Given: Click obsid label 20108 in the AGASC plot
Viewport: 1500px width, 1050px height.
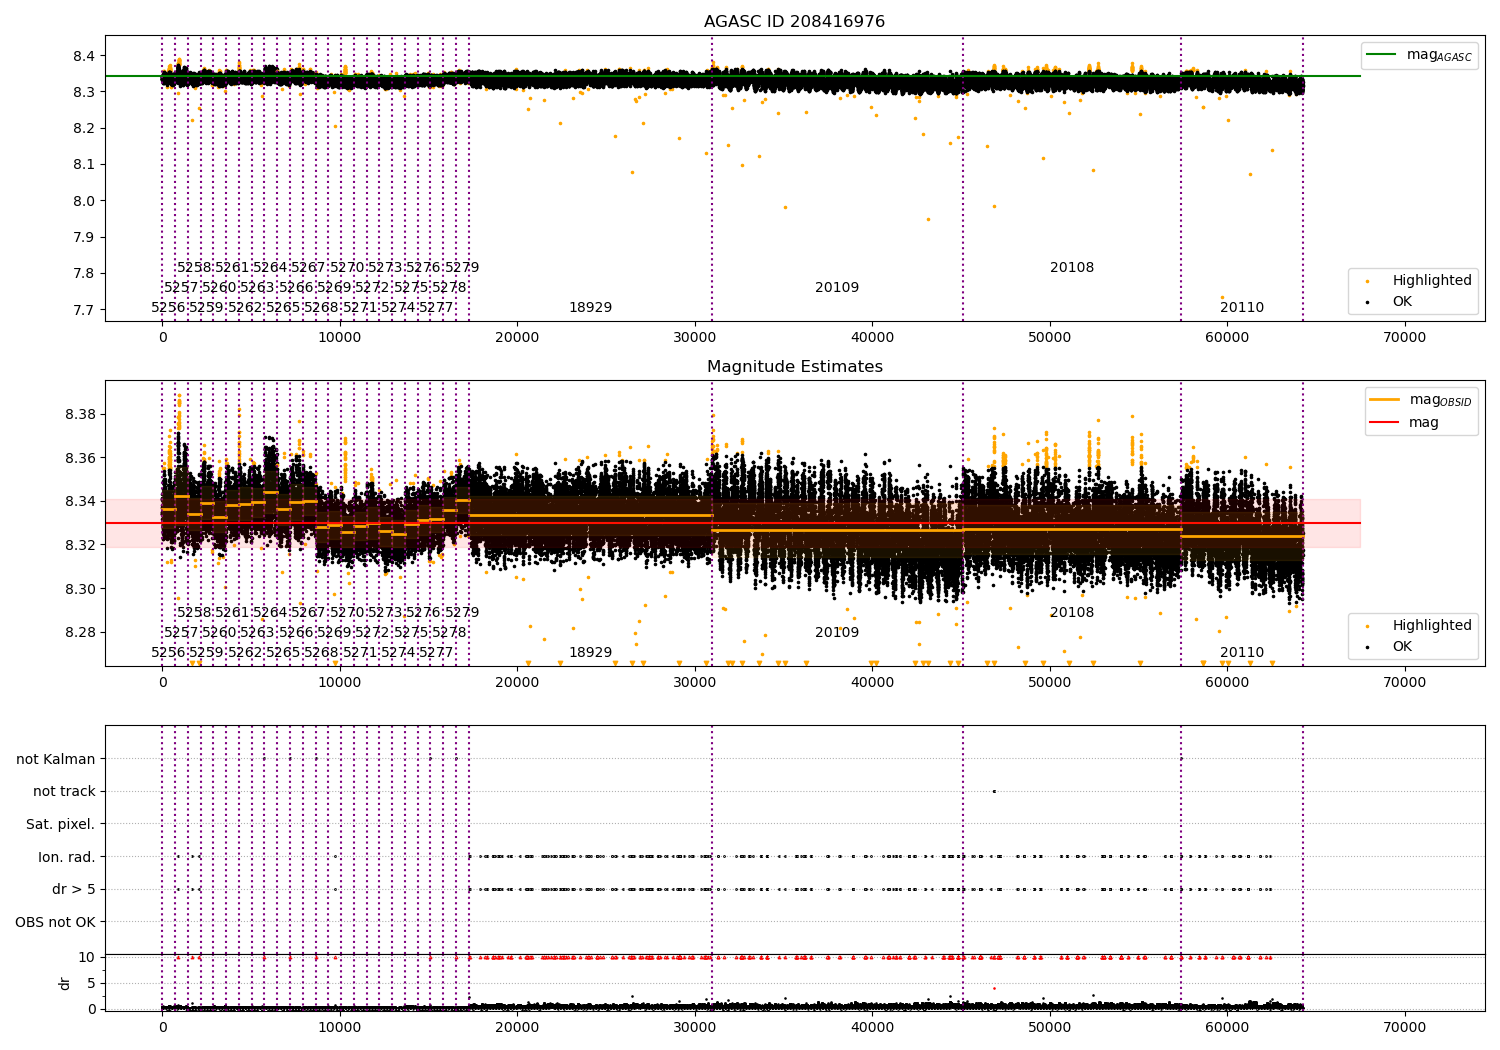Looking at the screenshot, I should click(x=1072, y=268).
